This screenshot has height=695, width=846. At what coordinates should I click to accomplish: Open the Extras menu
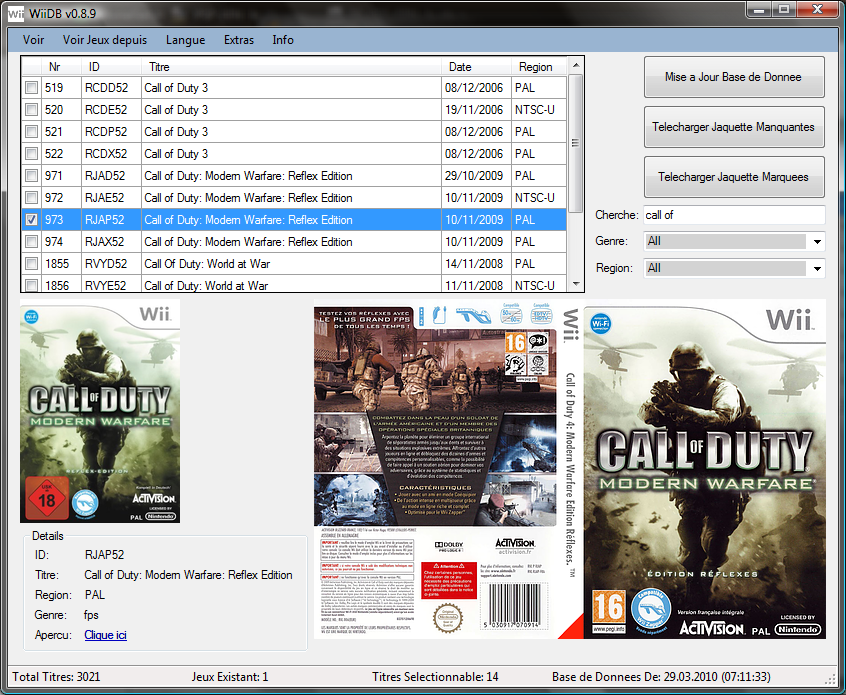(x=239, y=40)
